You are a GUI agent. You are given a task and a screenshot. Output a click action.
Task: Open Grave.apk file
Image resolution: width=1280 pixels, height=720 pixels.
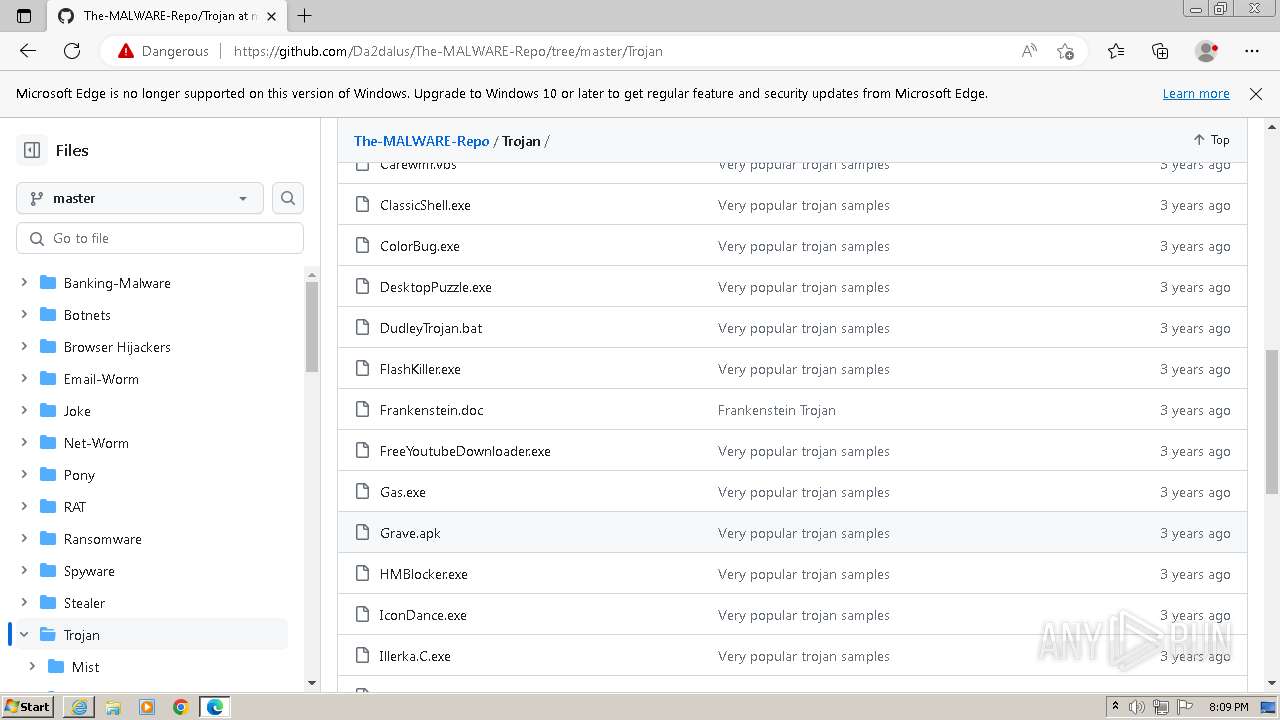pyautogui.click(x=410, y=533)
